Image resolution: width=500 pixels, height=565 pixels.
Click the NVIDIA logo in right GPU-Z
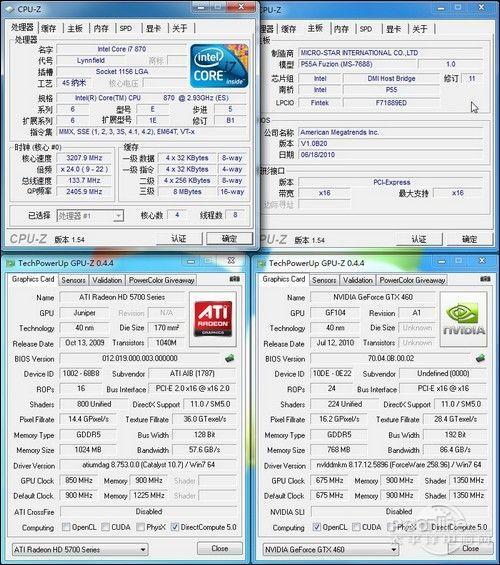[464, 319]
